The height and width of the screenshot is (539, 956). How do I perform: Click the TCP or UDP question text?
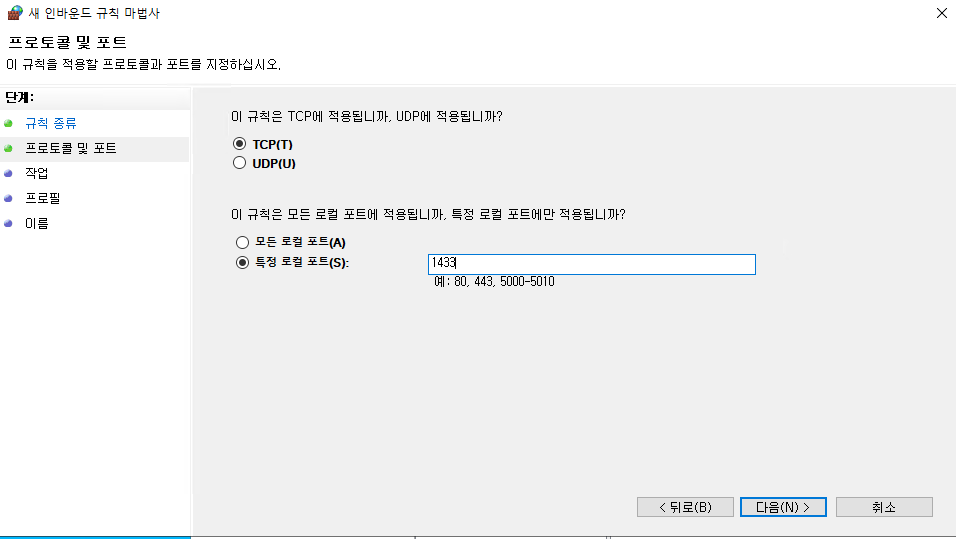[366, 116]
